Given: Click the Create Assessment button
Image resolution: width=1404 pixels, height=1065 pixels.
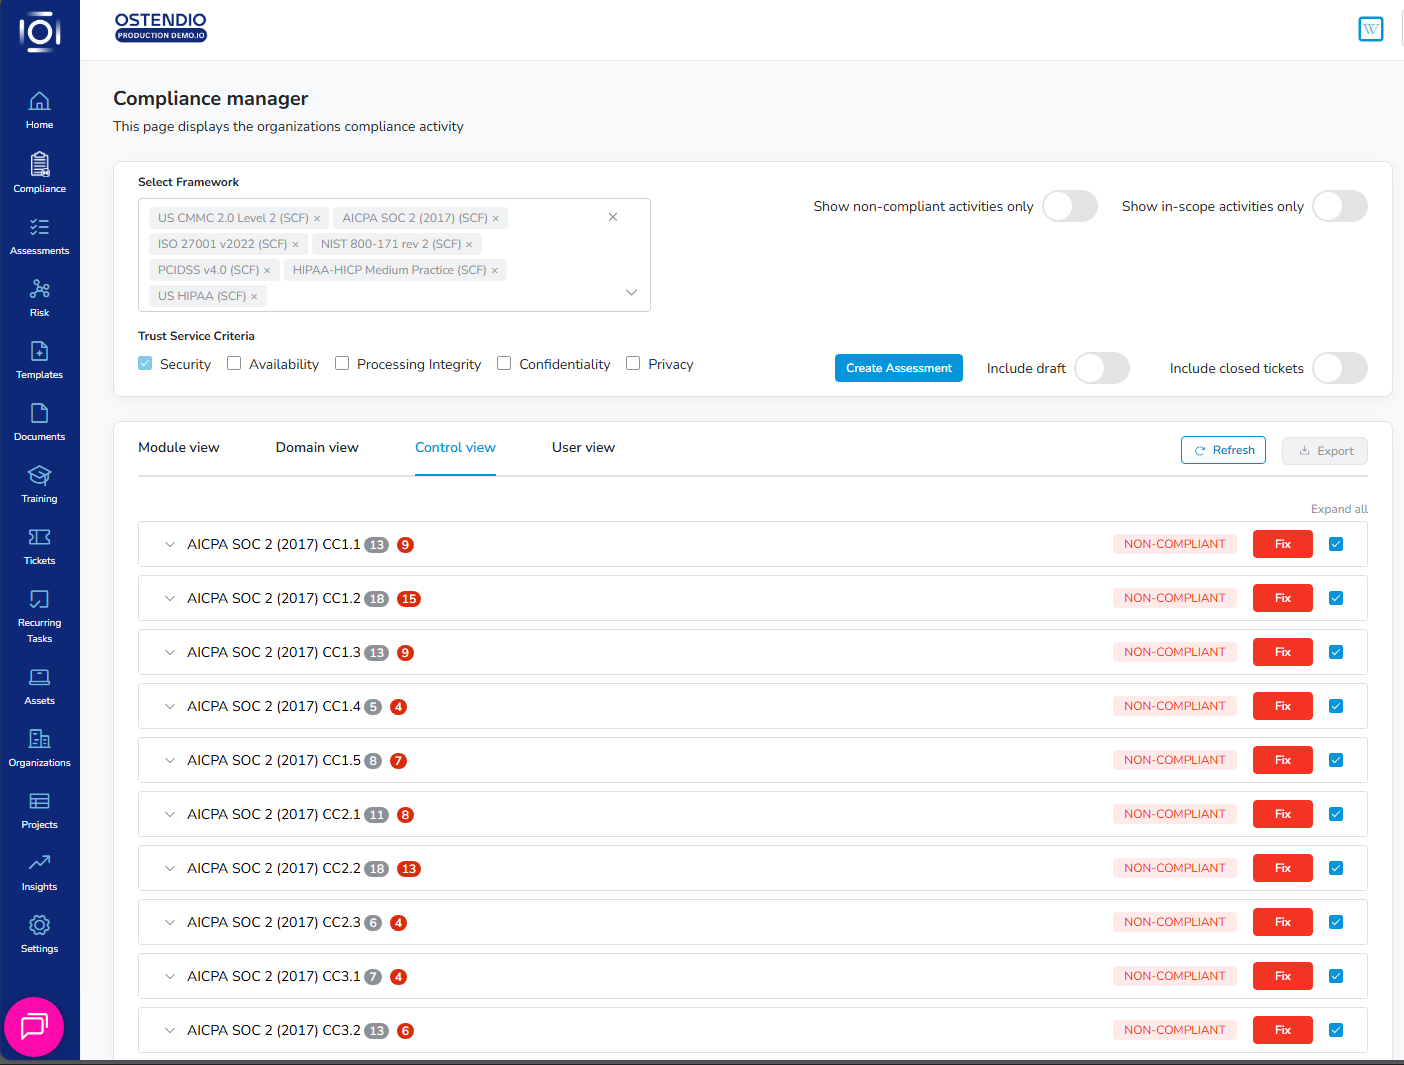Looking at the screenshot, I should click(898, 368).
